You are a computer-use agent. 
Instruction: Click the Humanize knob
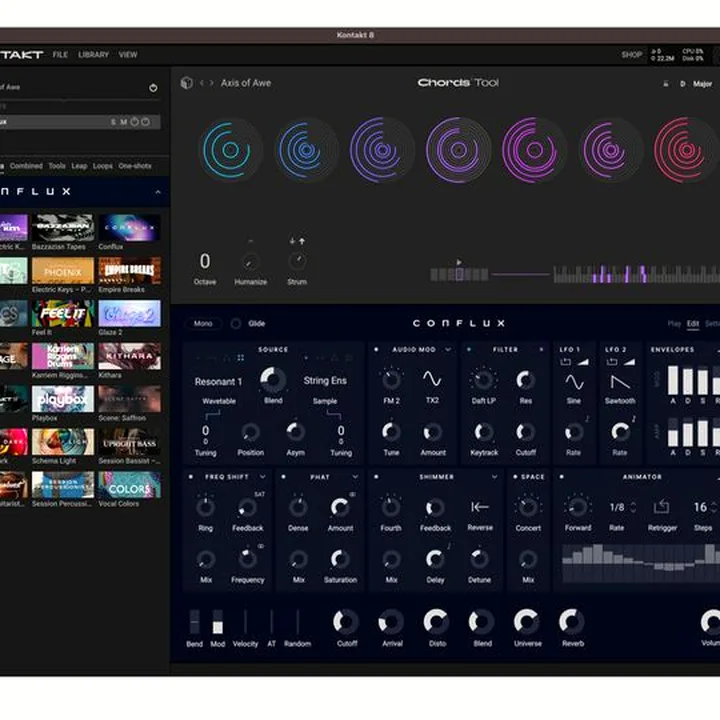(250, 262)
